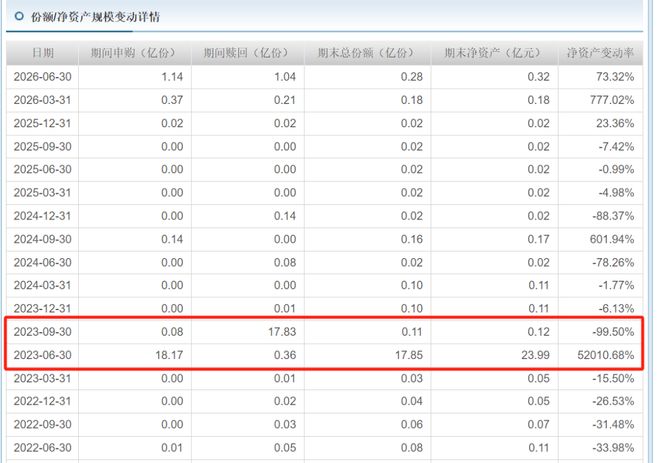Click the 18.17 subscription value
The height and width of the screenshot is (463, 660).
tap(169, 355)
